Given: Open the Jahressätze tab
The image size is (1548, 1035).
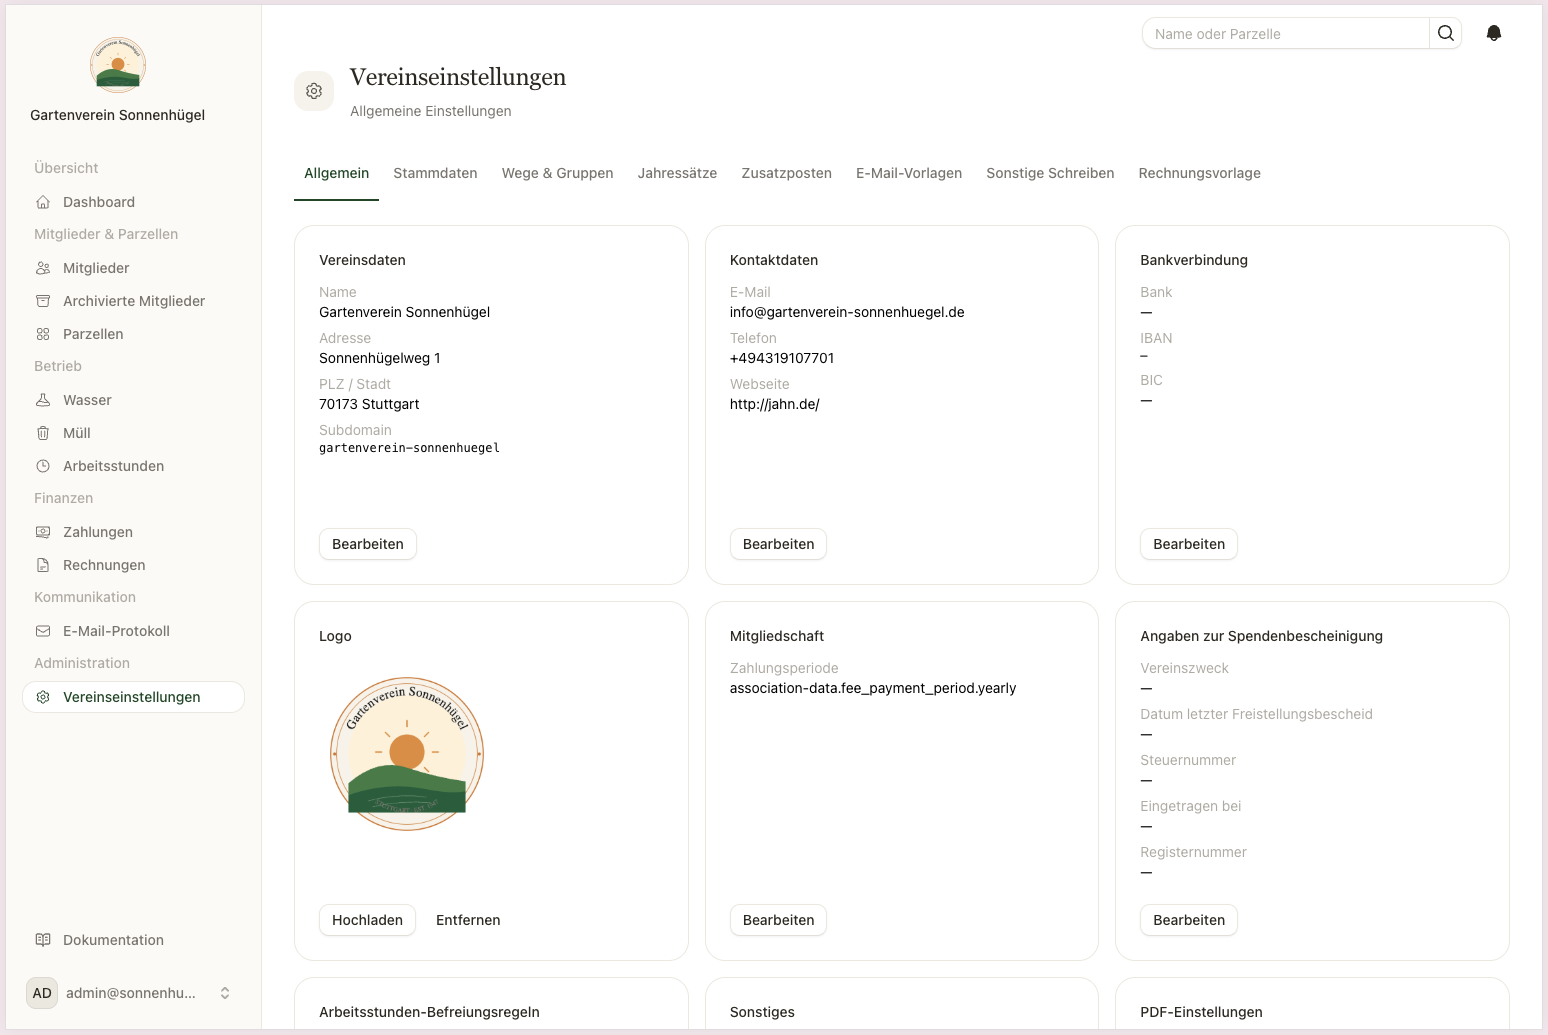Looking at the screenshot, I should point(677,173).
